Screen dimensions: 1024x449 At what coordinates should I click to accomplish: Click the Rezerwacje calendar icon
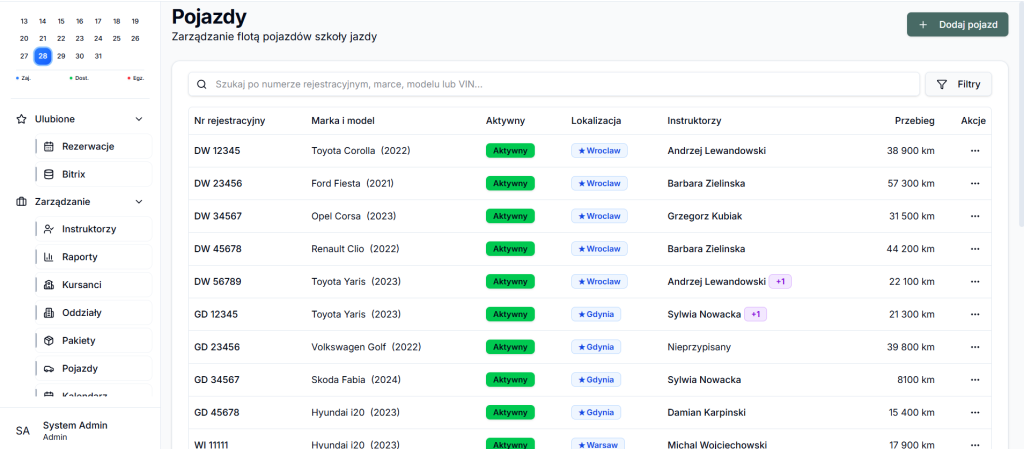[48, 147]
